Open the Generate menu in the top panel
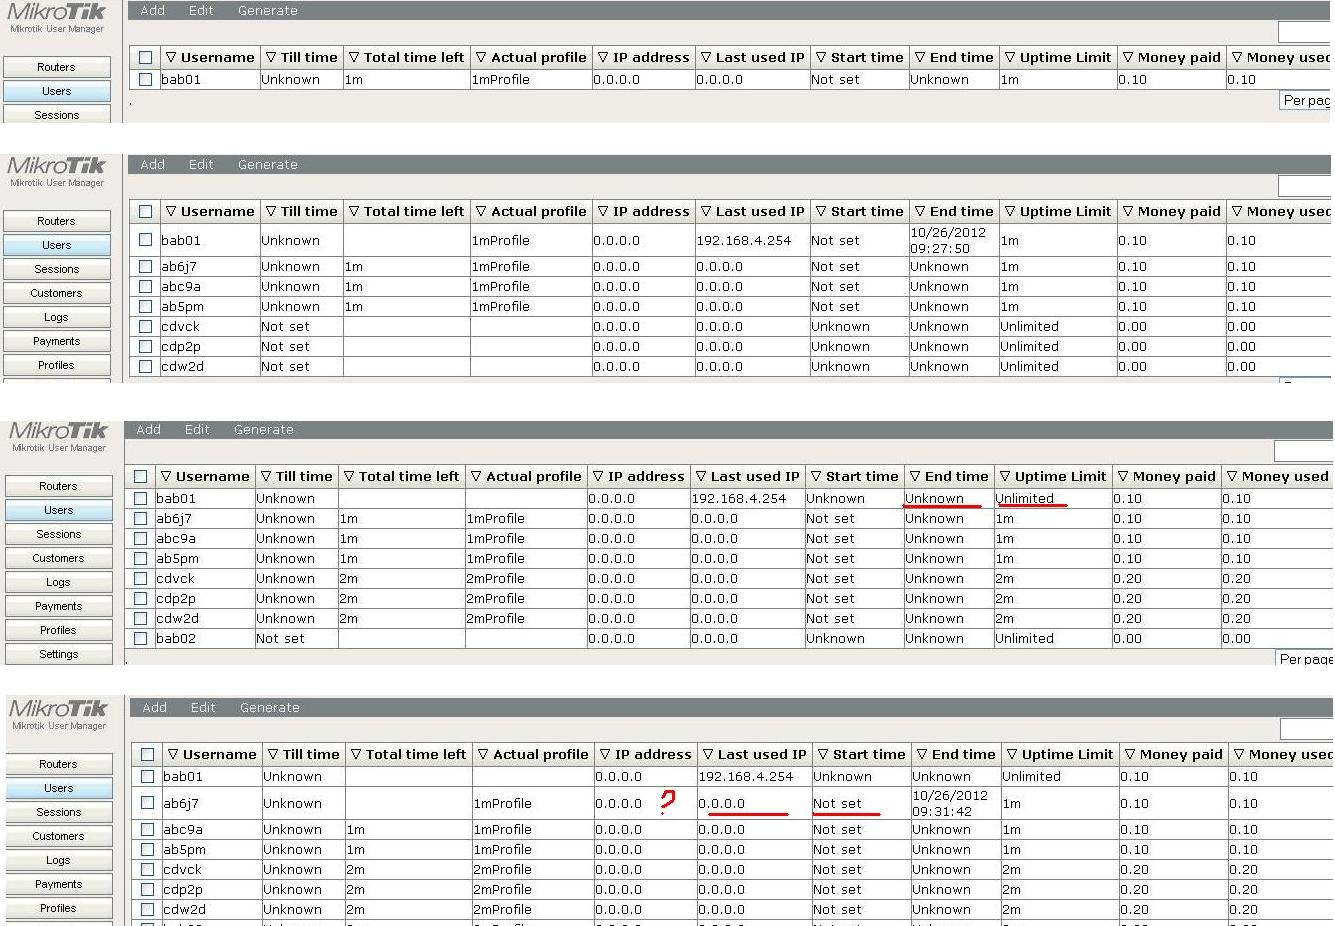This screenshot has width=1335, height=926. (267, 10)
